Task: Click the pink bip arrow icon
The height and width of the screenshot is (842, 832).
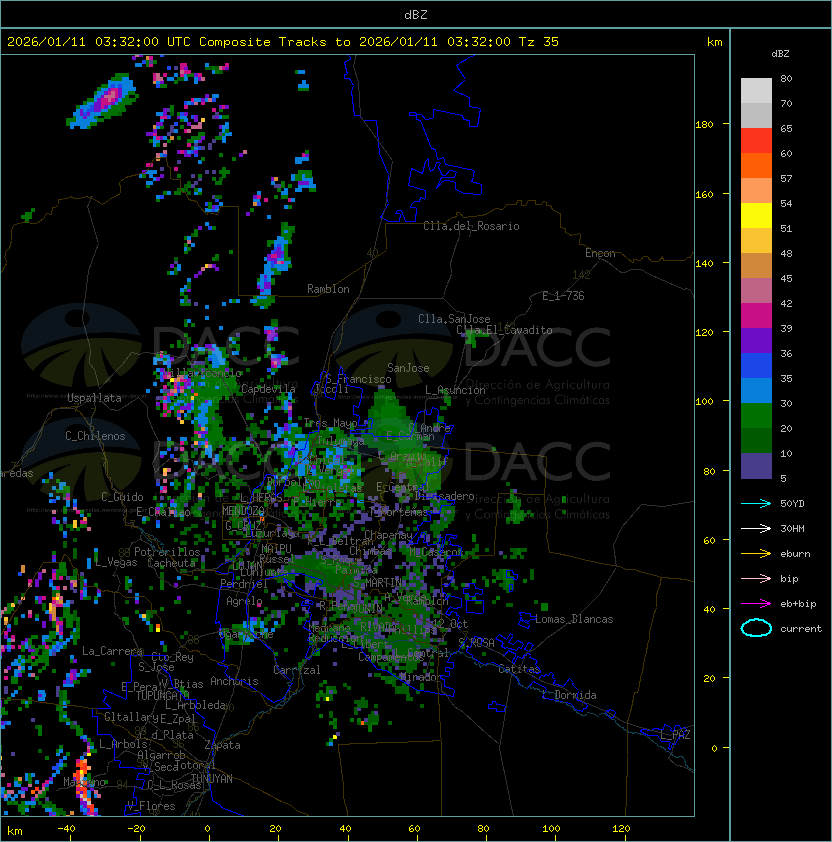Action: [756, 578]
